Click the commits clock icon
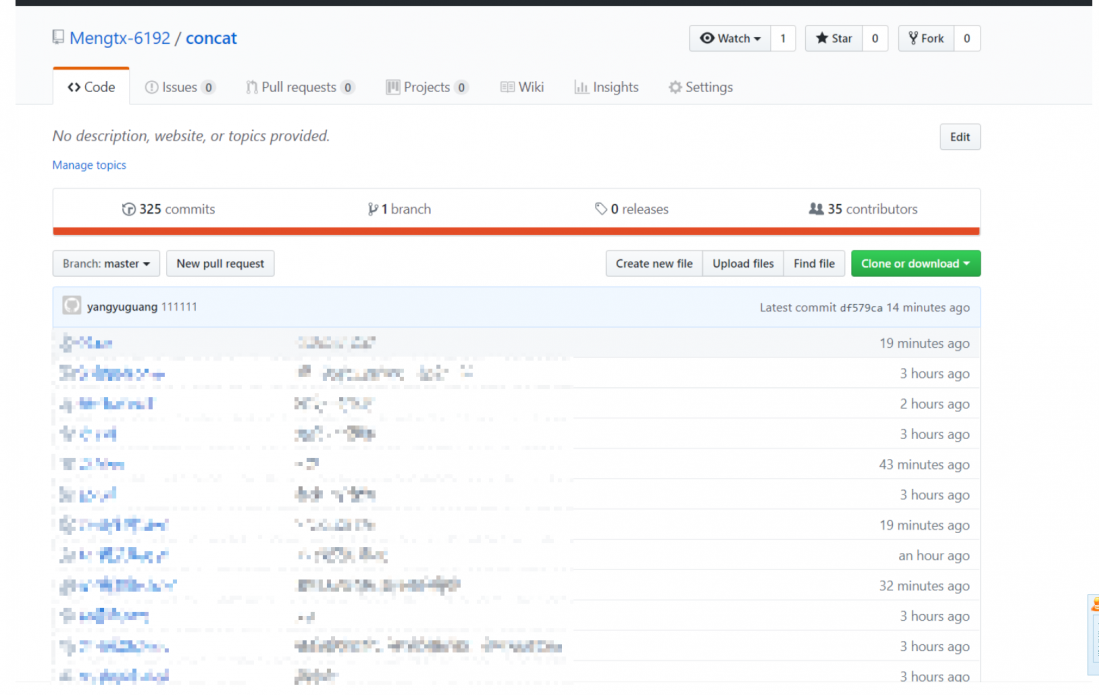Screen dimensions: 1099x695 pos(128,209)
